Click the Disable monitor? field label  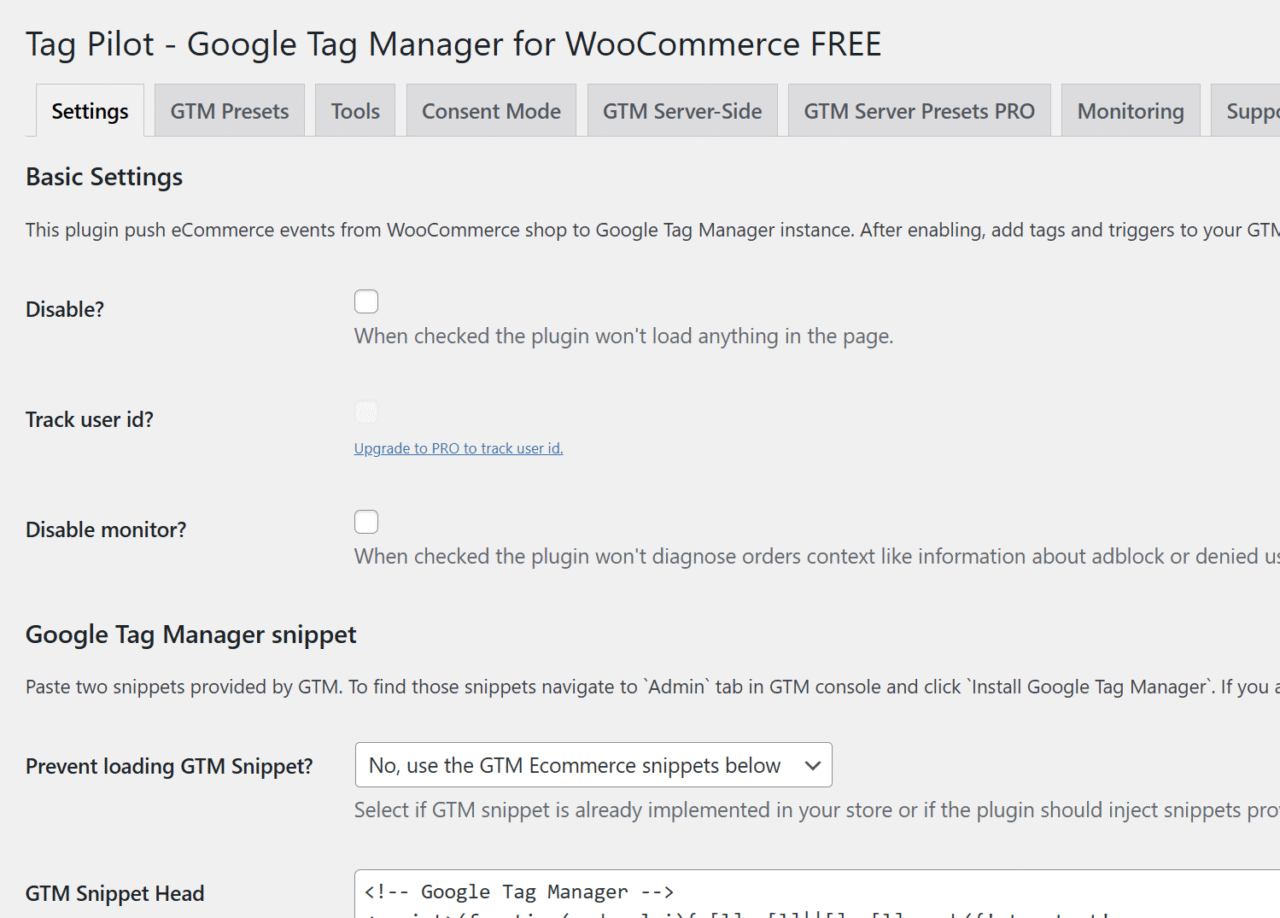pyautogui.click(x=106, y=529)
